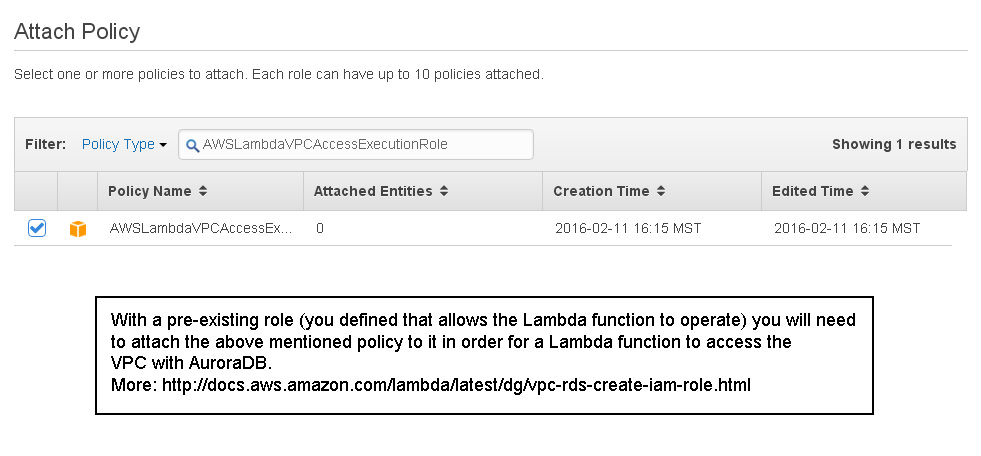Open the AWSLambdaVPCAccessEx... policy name link
This screenshot has height=456, width=981.
(x=200, y=228)
